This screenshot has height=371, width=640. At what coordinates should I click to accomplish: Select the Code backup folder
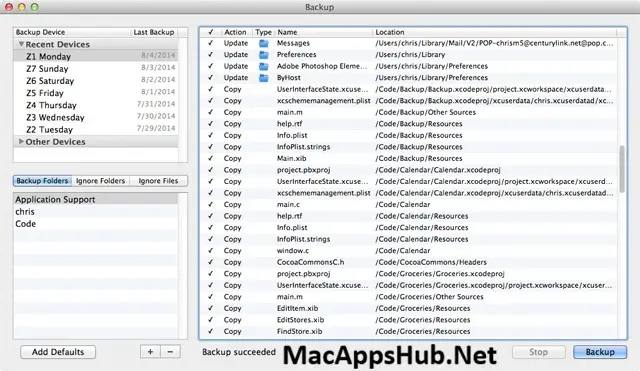96,224
